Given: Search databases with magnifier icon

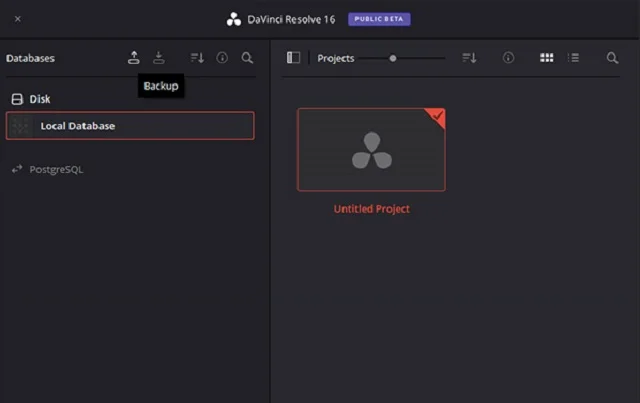Looking at the screenshot, I should 247,58.
